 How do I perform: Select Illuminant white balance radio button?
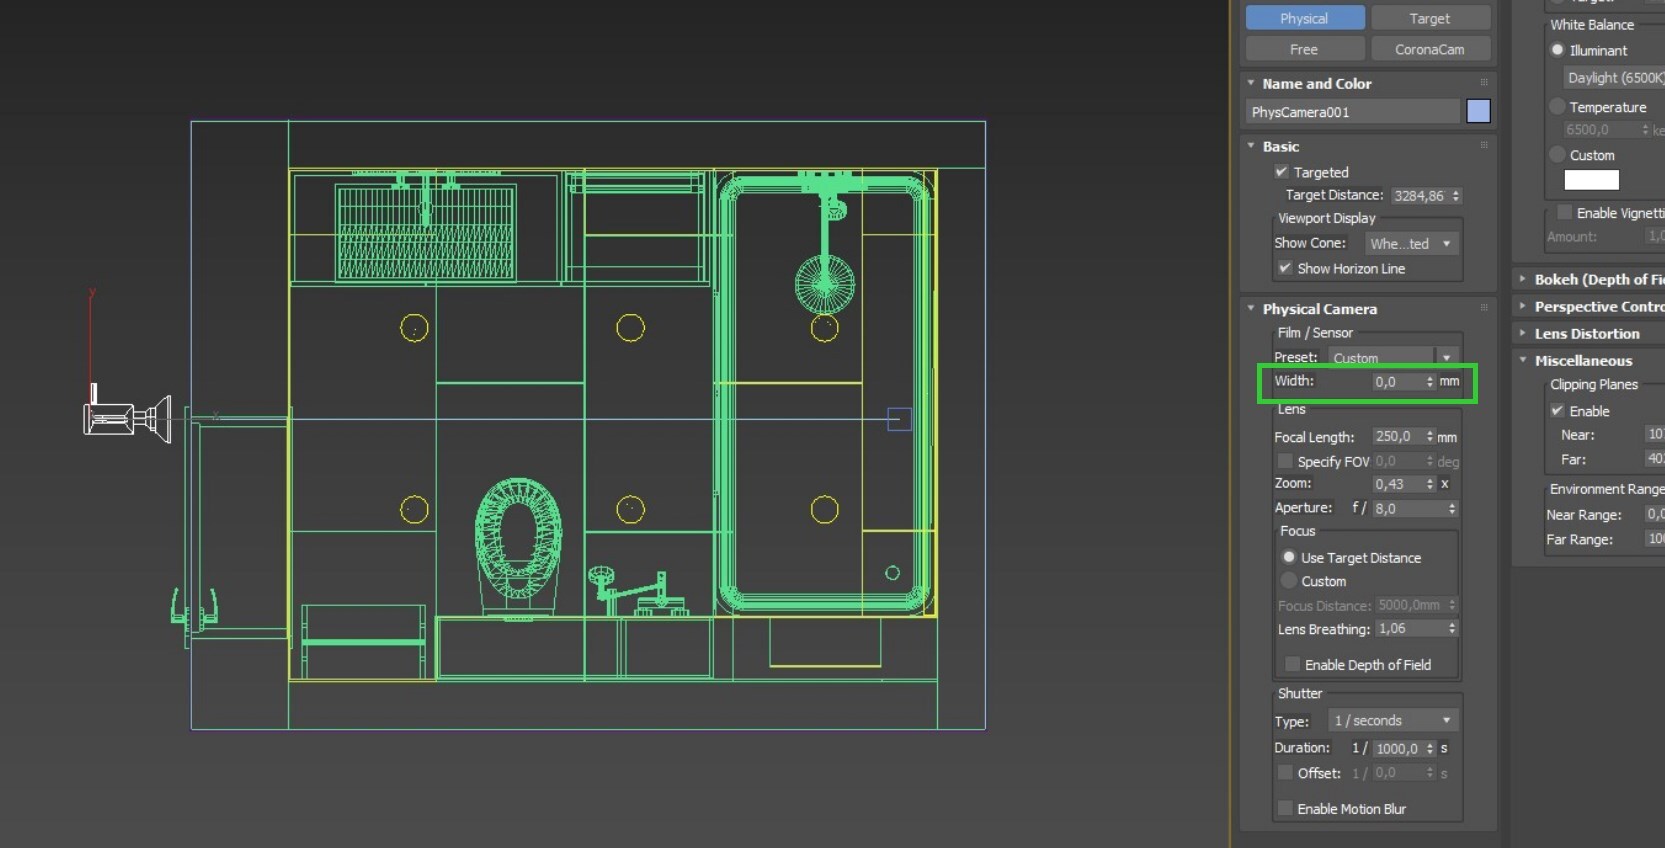coord(1557,50)
